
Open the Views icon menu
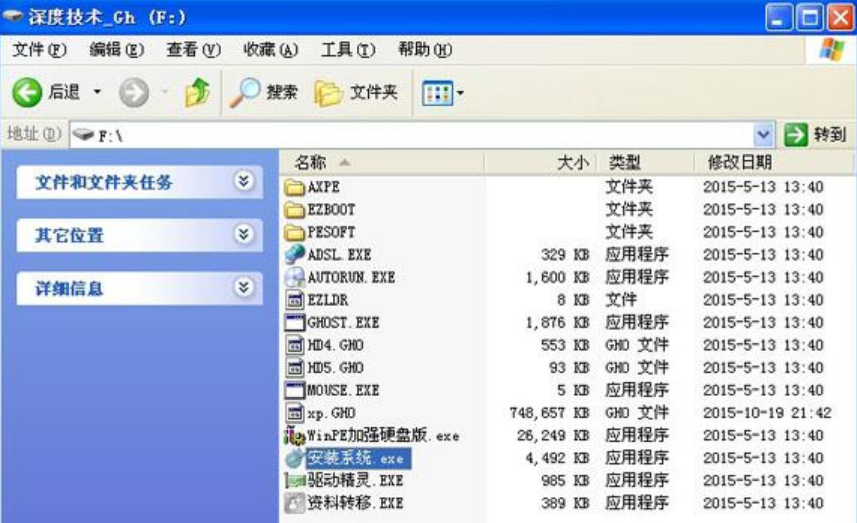tap(437, 93)
